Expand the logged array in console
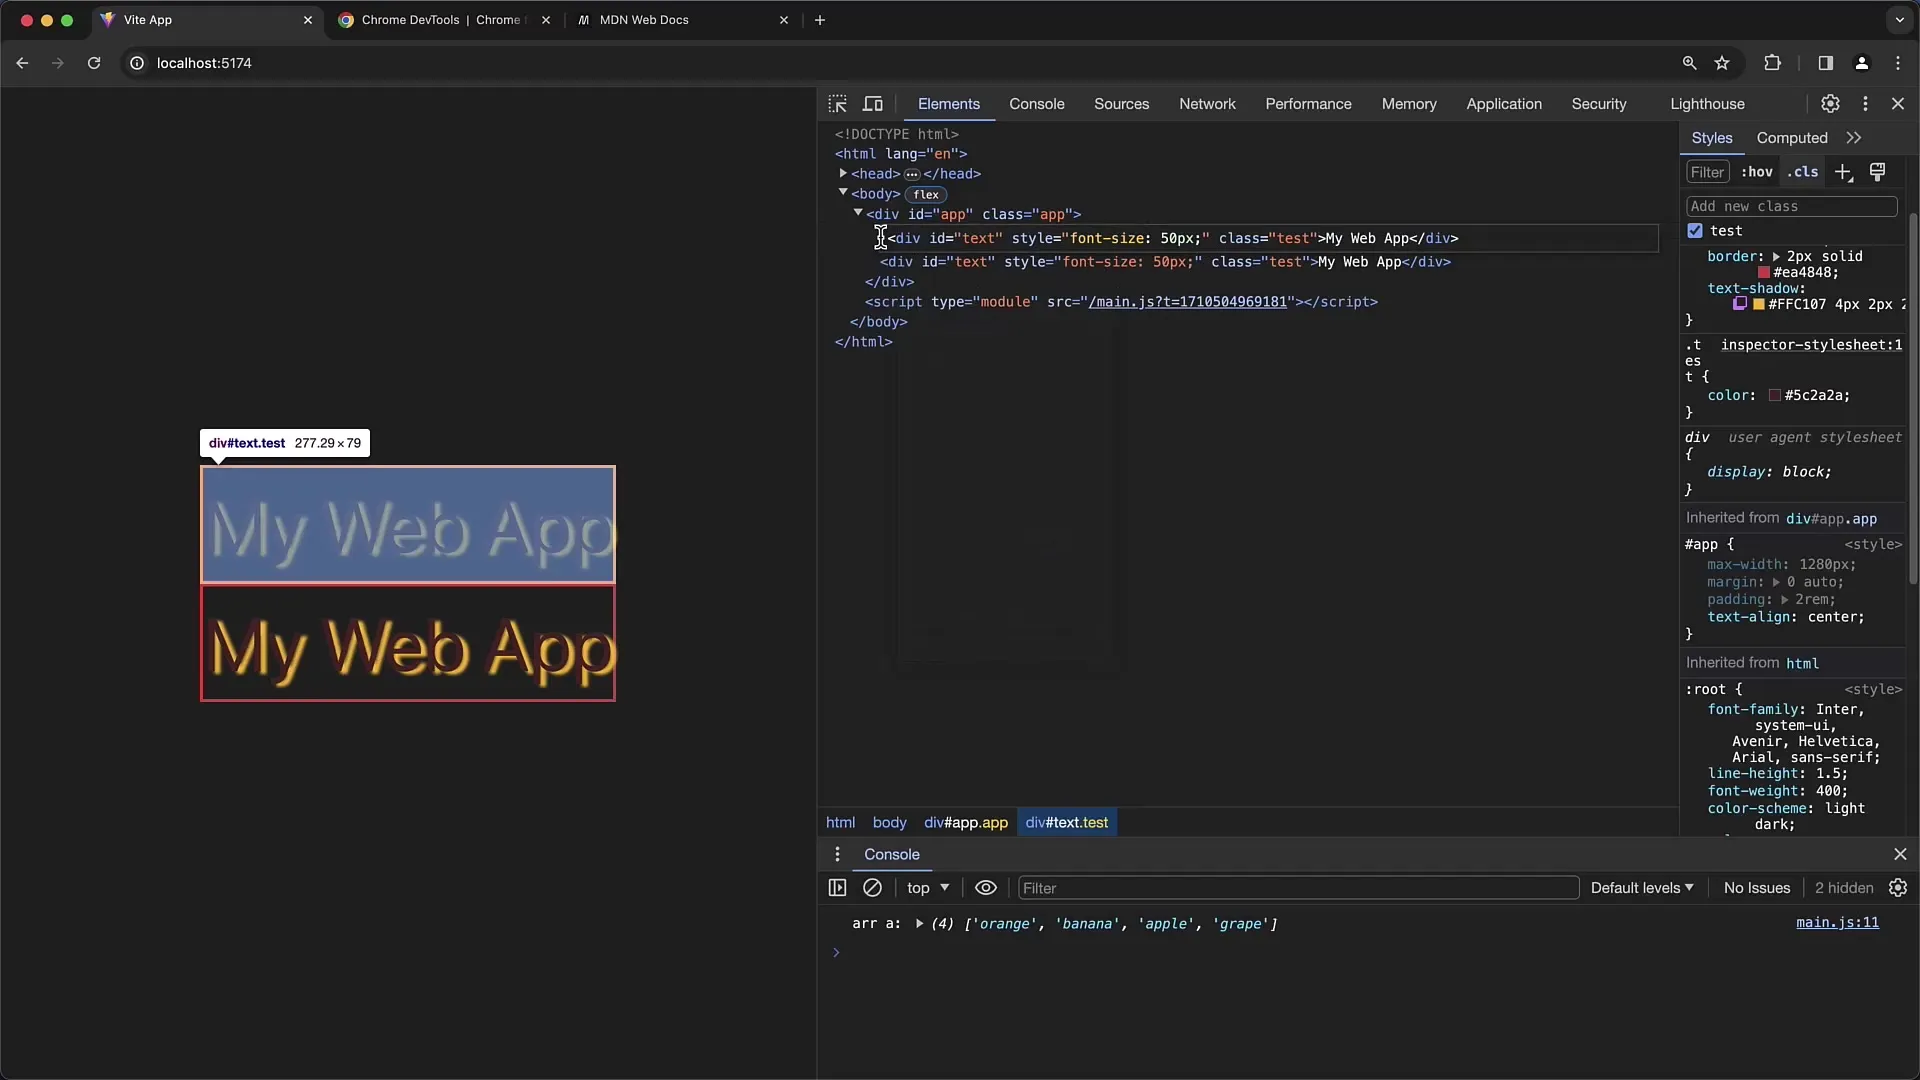 919,924
